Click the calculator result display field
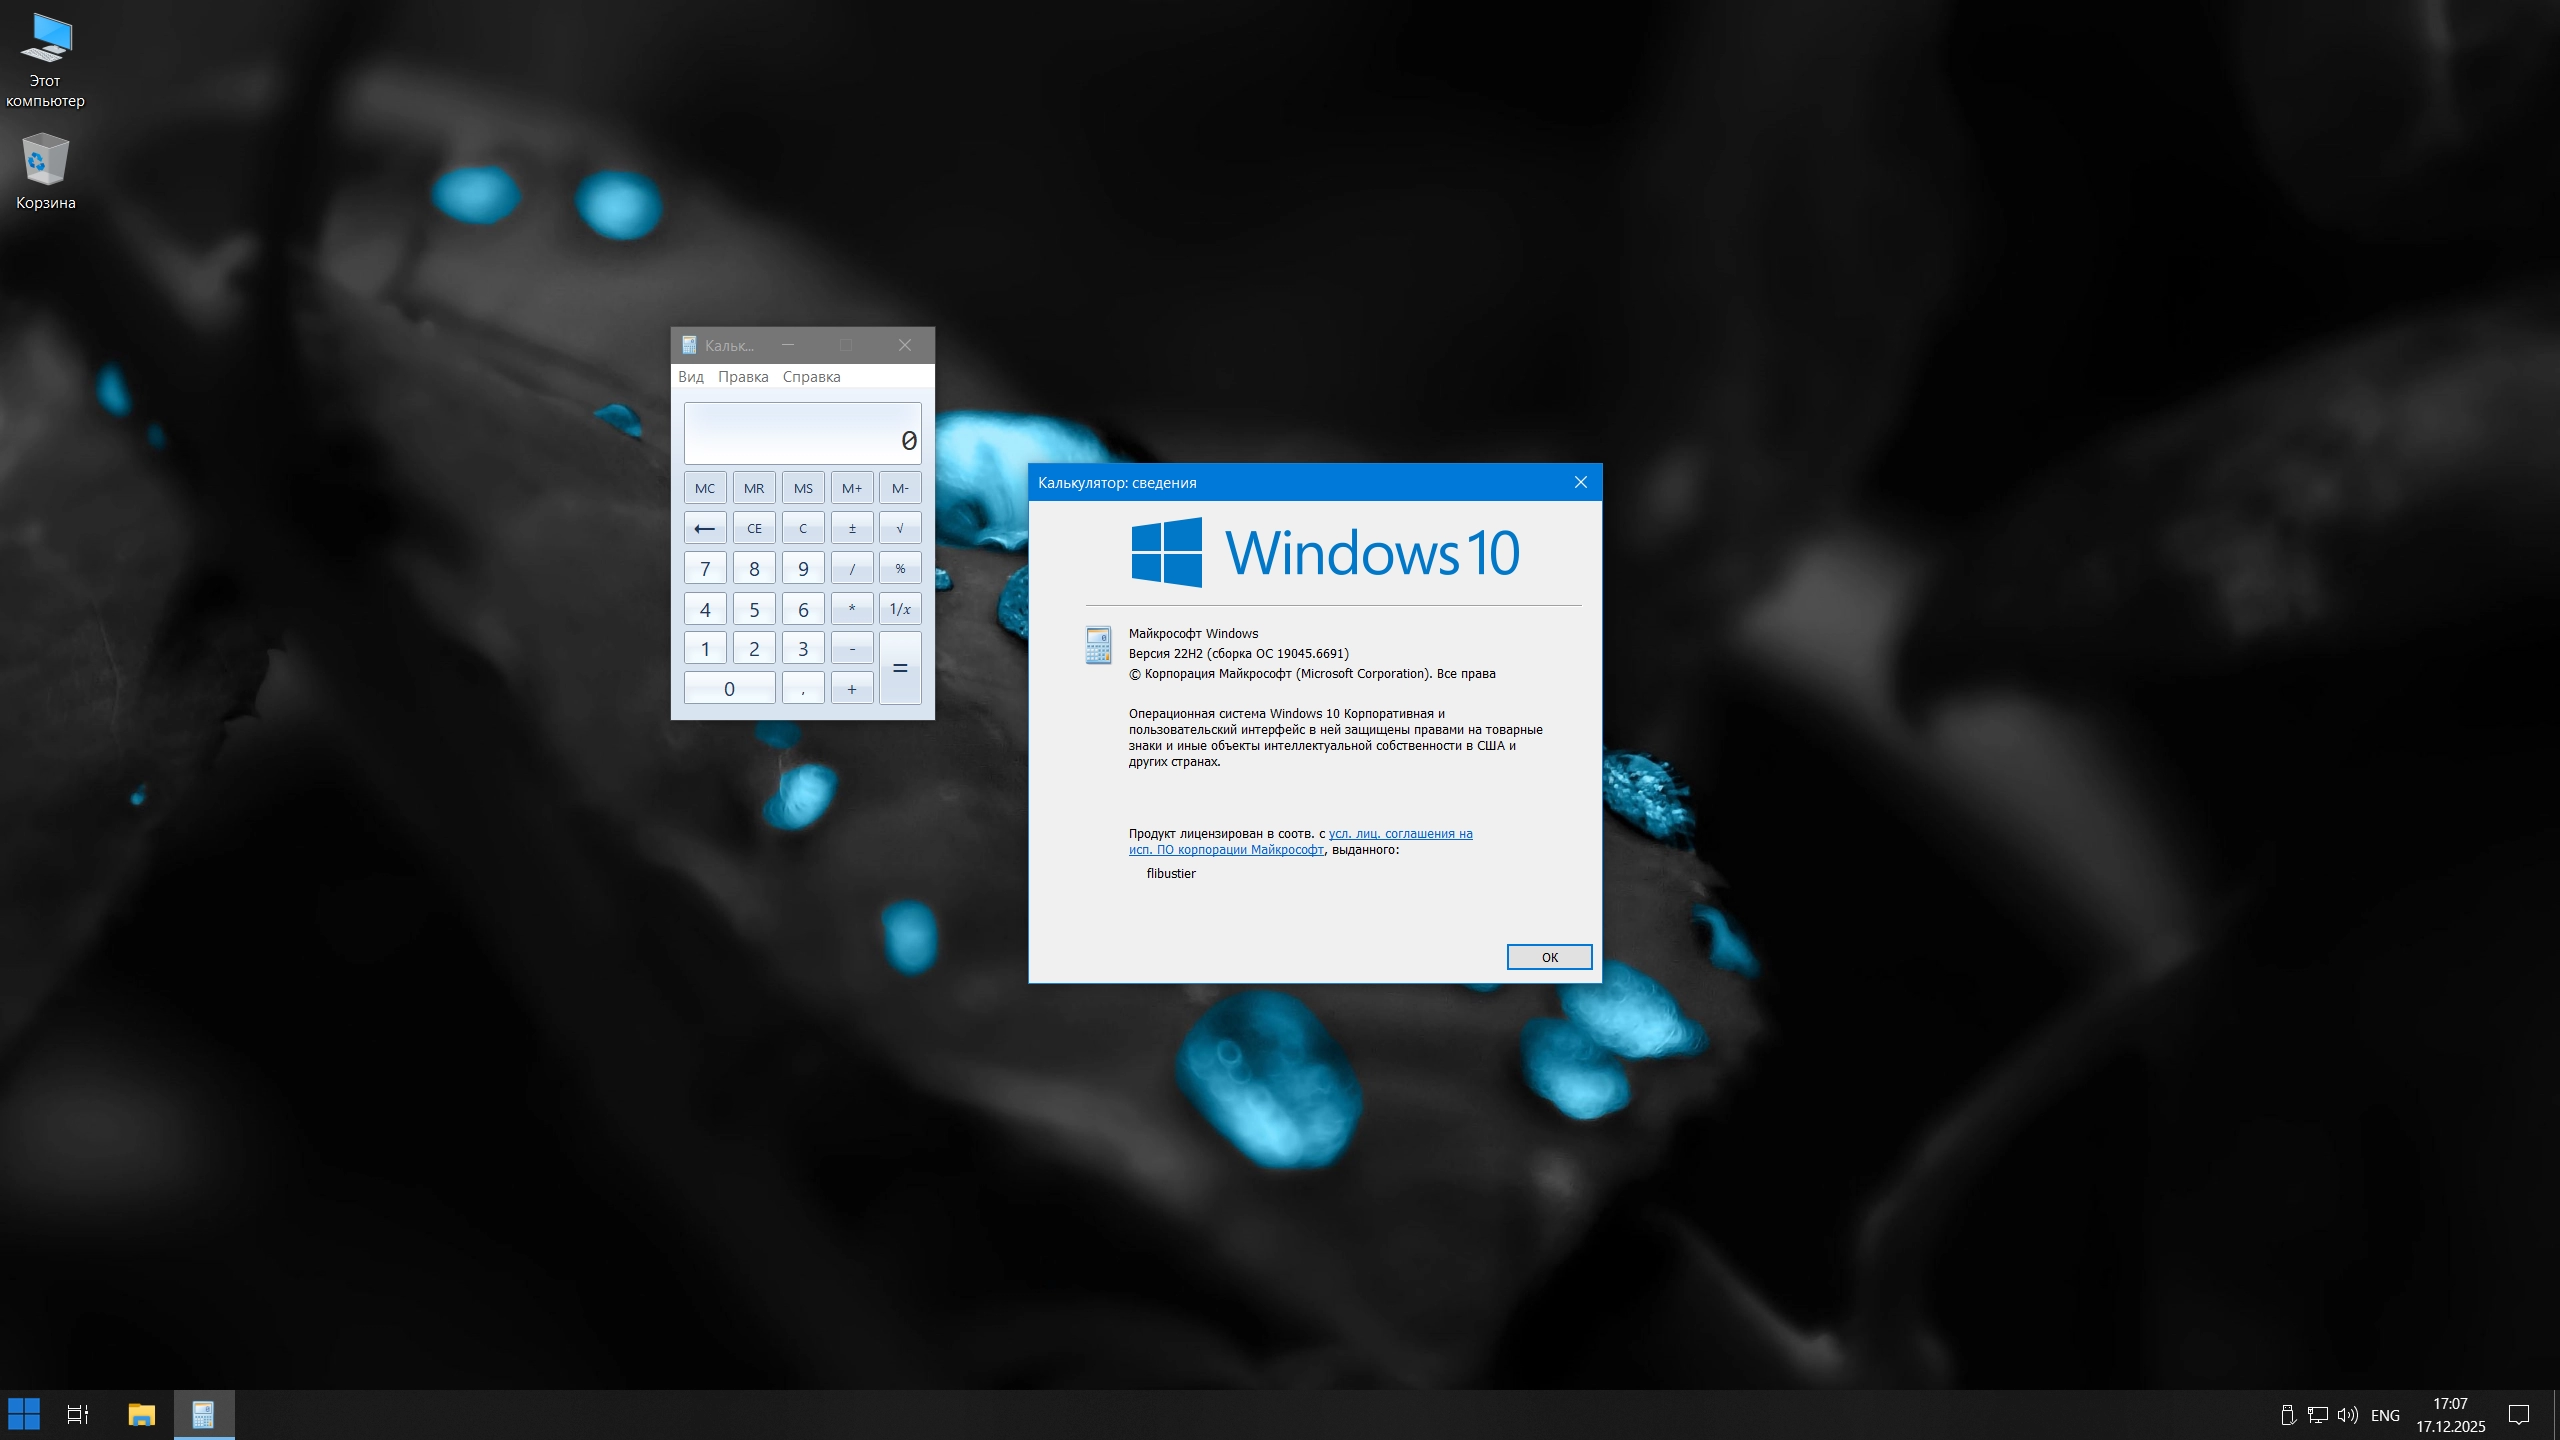 (x=802, y=433)
